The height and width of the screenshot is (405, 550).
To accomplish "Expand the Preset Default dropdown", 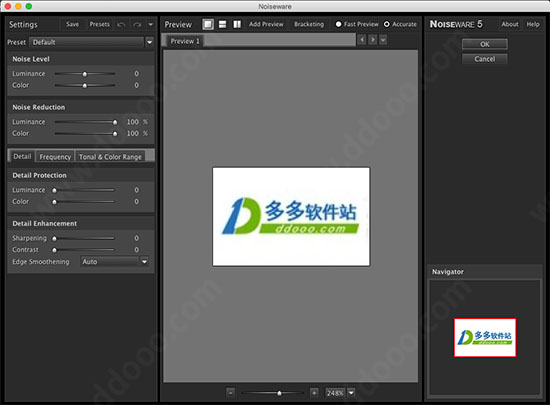I will 149,42.
